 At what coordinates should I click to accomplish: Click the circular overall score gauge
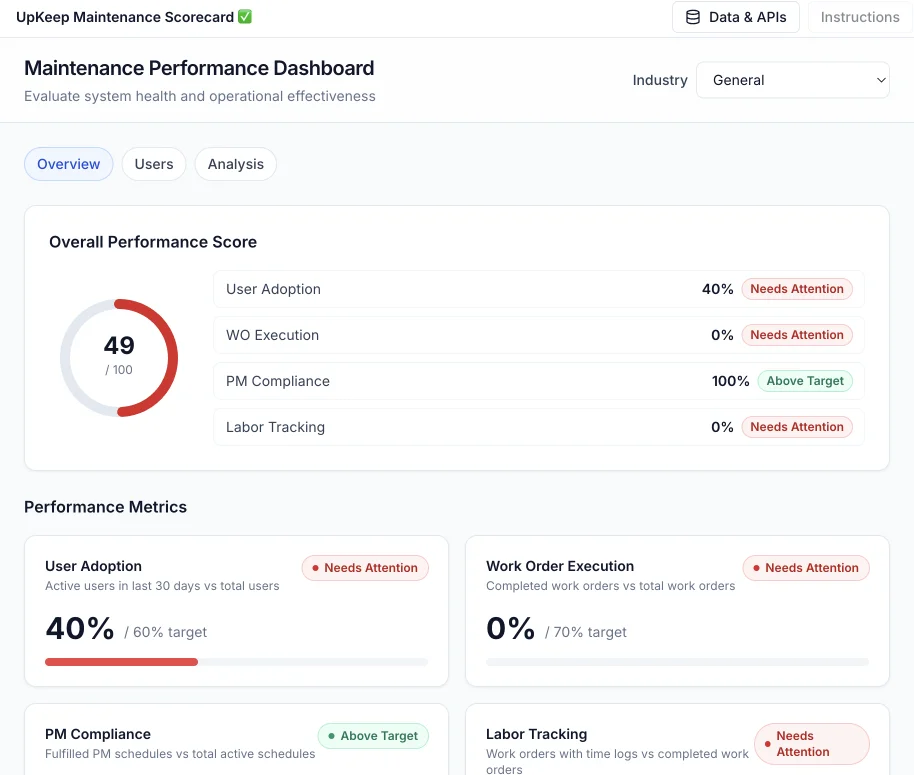coord(119,357)
